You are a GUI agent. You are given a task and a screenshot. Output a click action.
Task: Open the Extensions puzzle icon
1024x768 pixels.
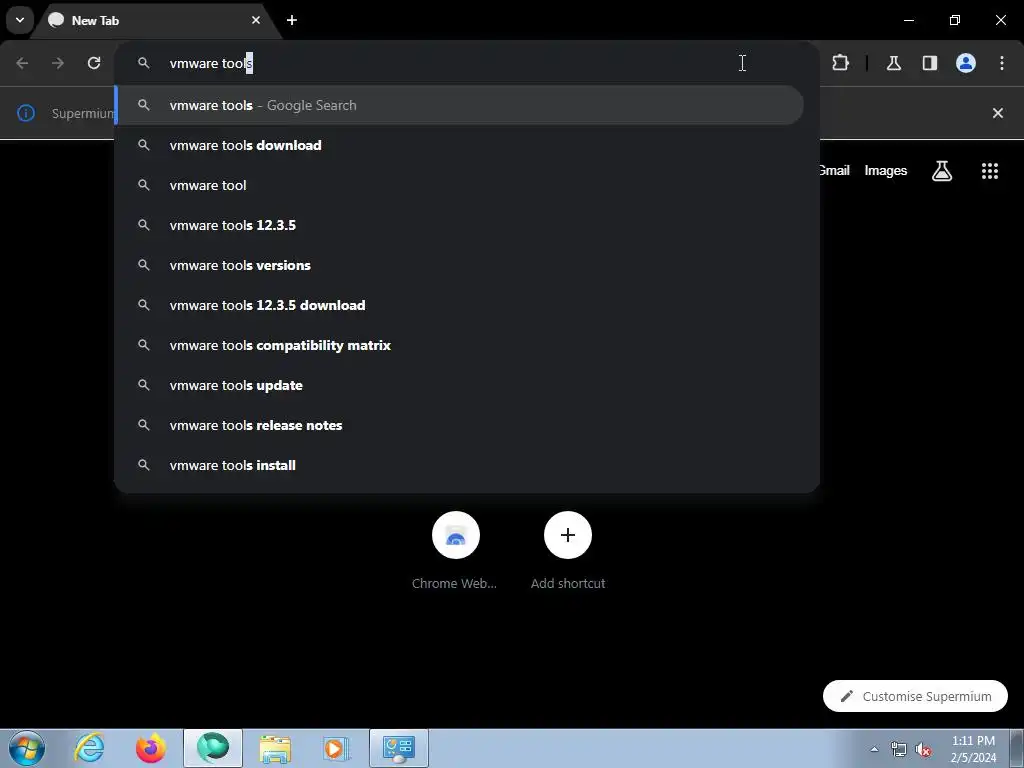click(x=840, y=63)
